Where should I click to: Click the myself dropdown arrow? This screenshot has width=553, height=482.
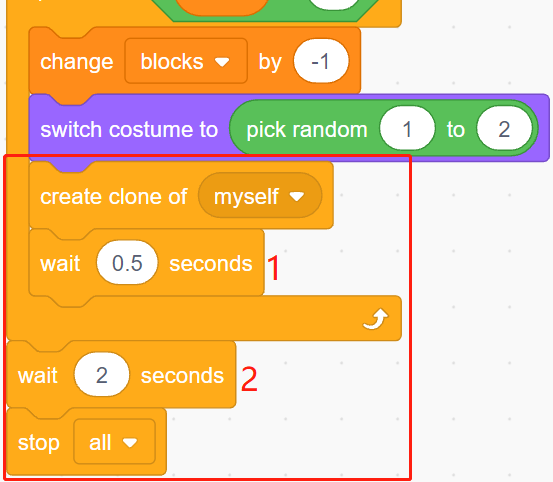pyautogui.click(x=297, y=196)
